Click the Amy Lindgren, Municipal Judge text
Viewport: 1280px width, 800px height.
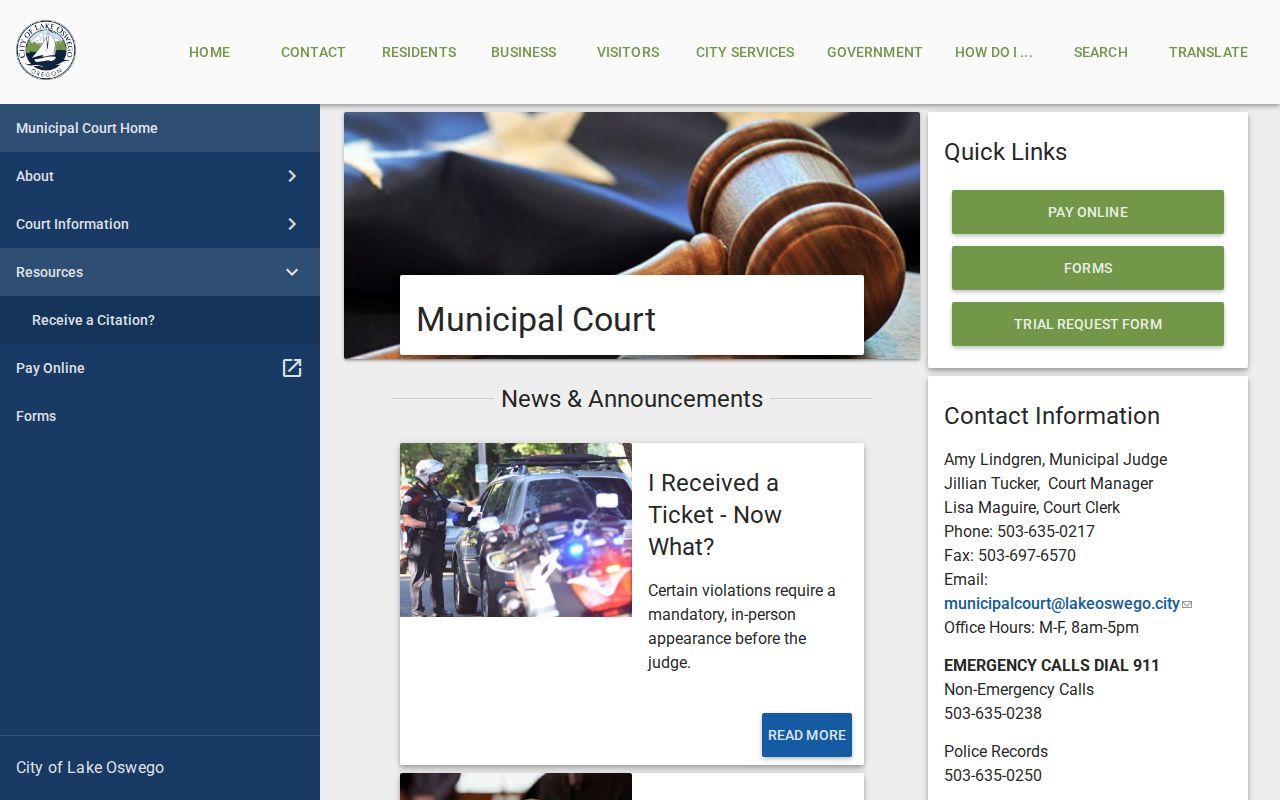click(1055, 459)
